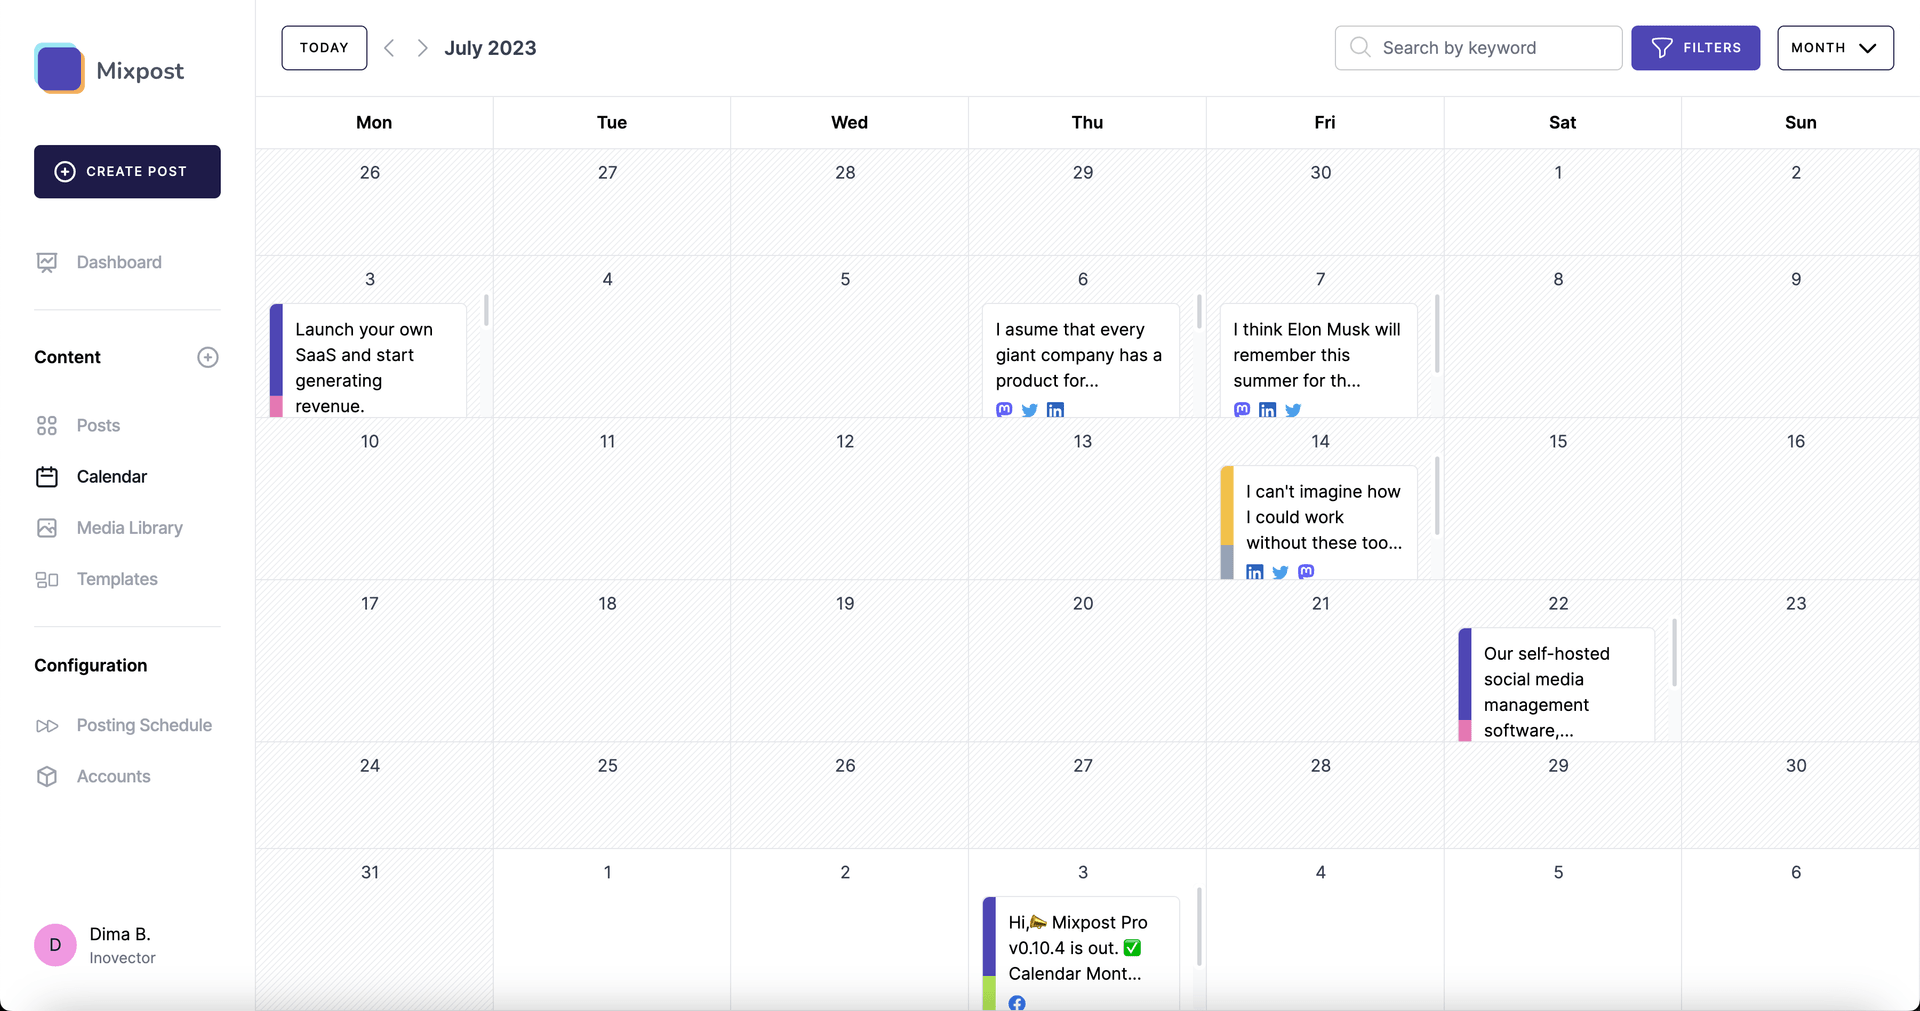Click the Twitter icon on July 14 post
Viewport: 1920px width, 1011px height.
[1280, 572]
